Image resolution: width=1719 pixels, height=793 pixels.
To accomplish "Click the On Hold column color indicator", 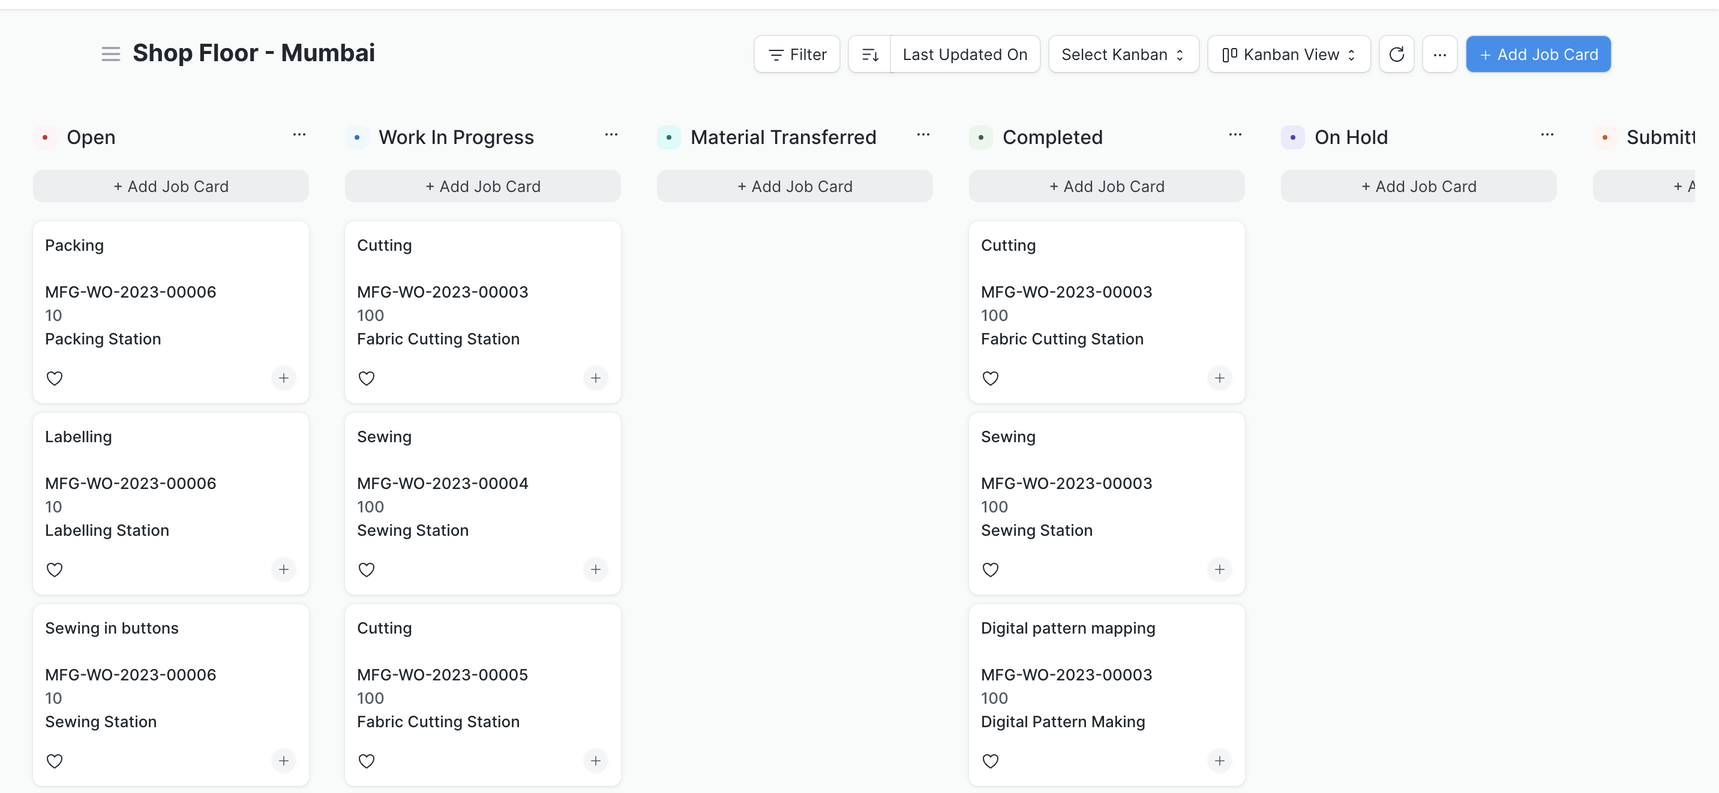I will click(x=1293, y=137).
